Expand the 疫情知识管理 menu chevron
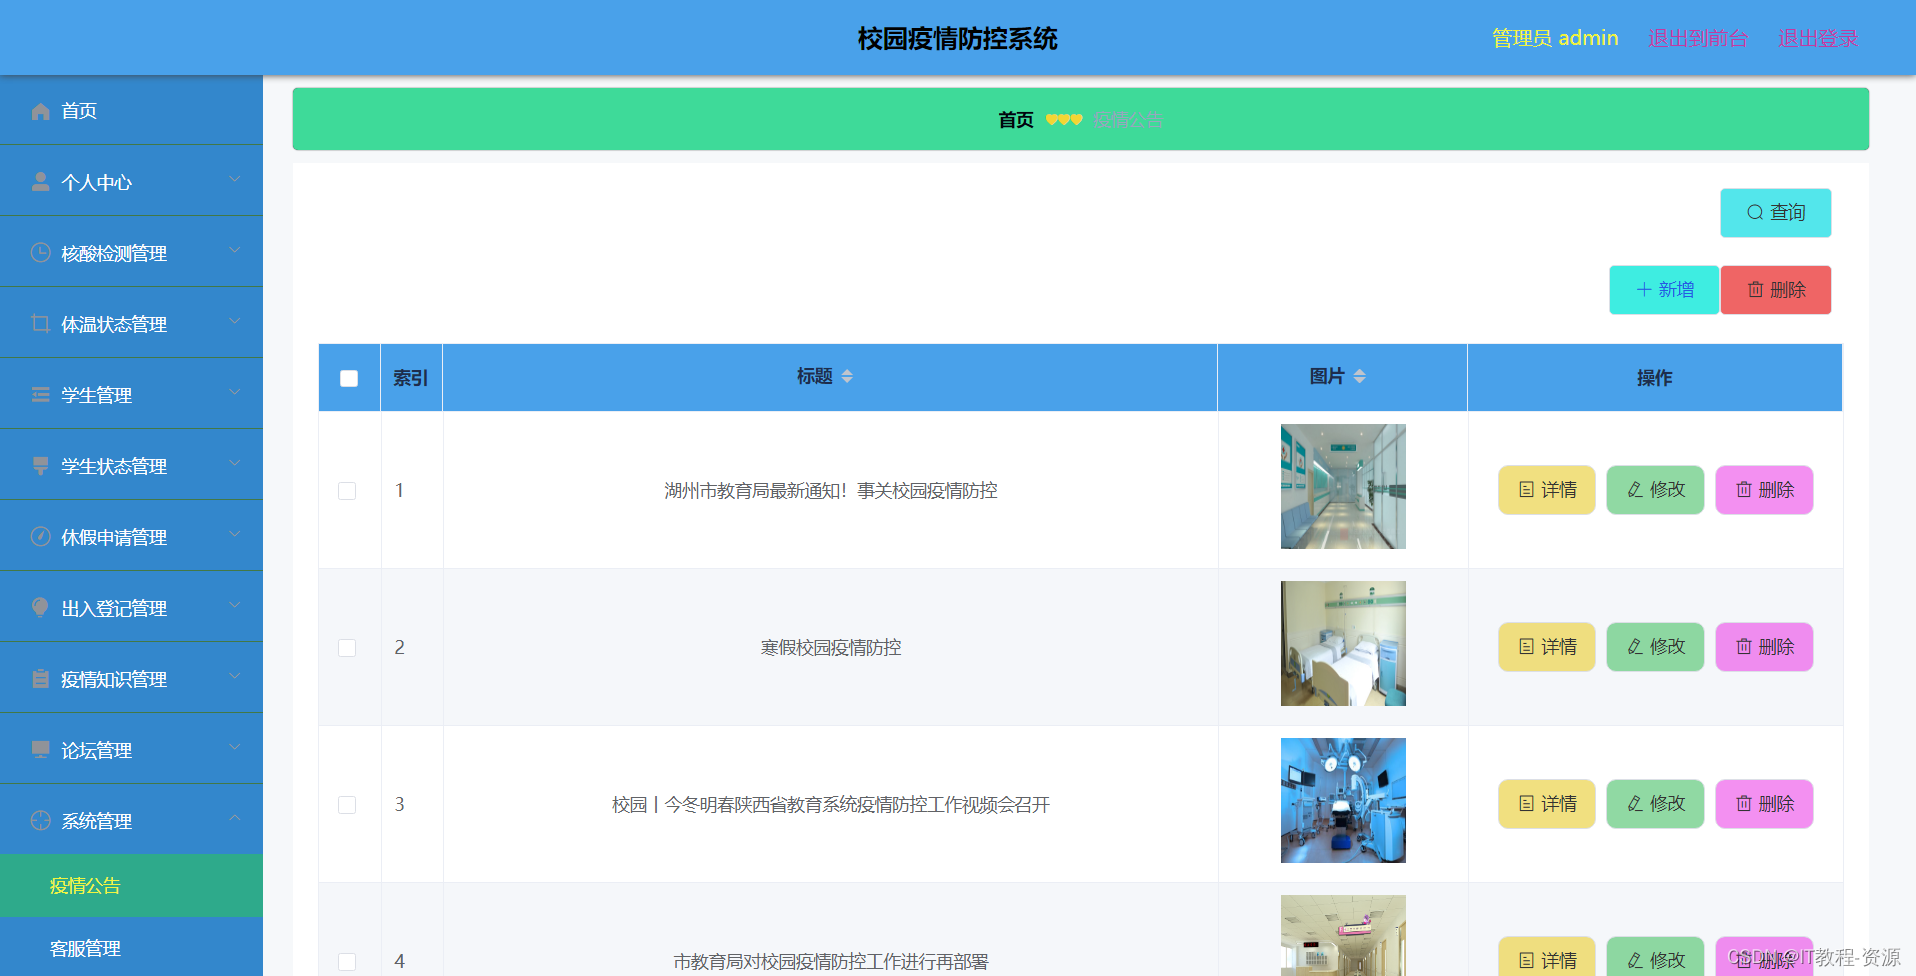This screenshot has width=1916, height=976. pos(235,676)
